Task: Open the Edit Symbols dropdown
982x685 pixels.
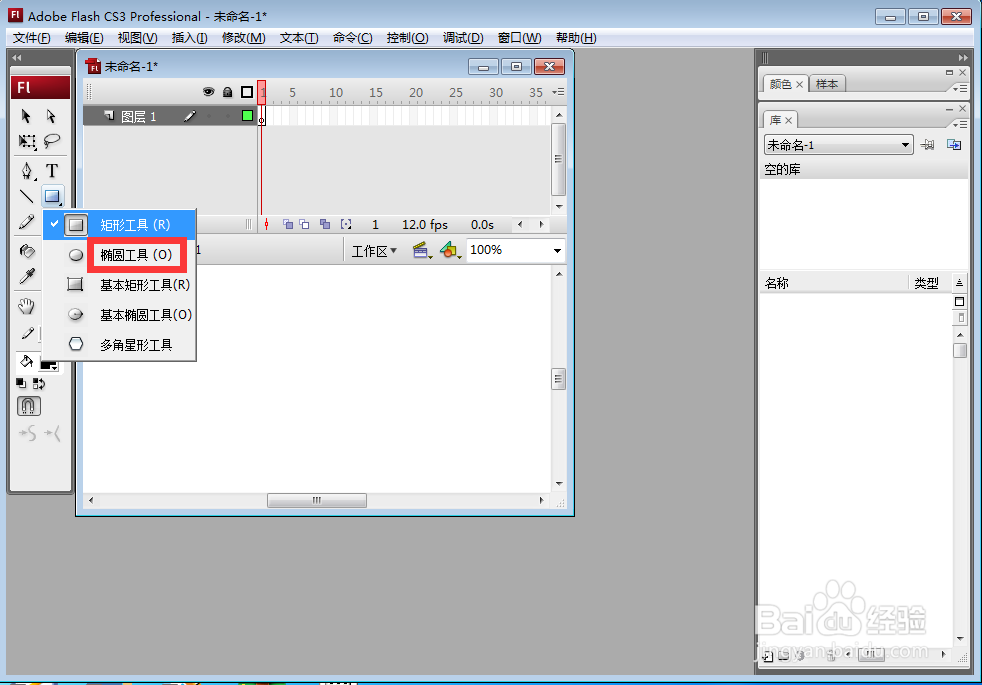Action: [x=451, y=251]
